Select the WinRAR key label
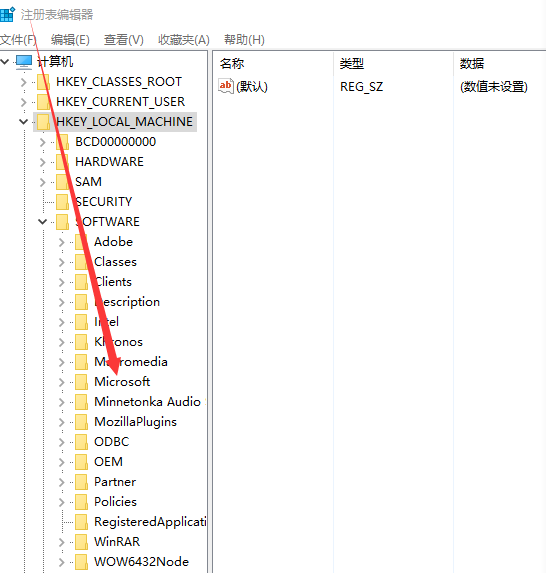 coord(117,542)
